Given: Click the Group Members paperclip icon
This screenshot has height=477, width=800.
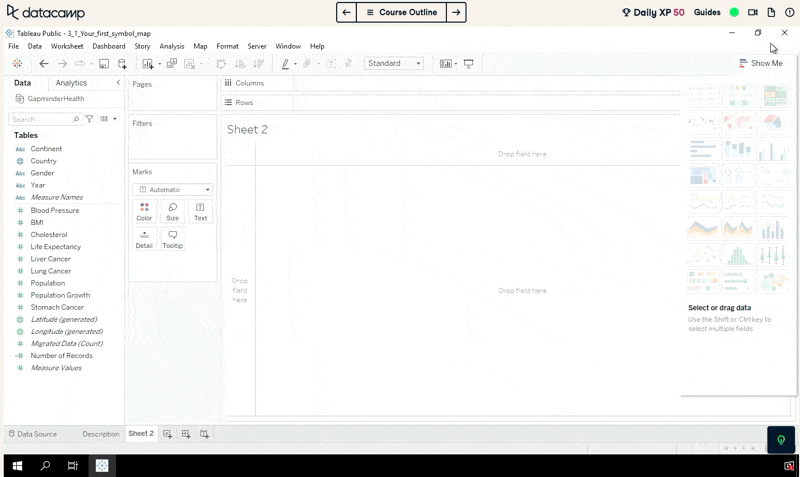Looking at the screenshot, I should tap(307, 64).
